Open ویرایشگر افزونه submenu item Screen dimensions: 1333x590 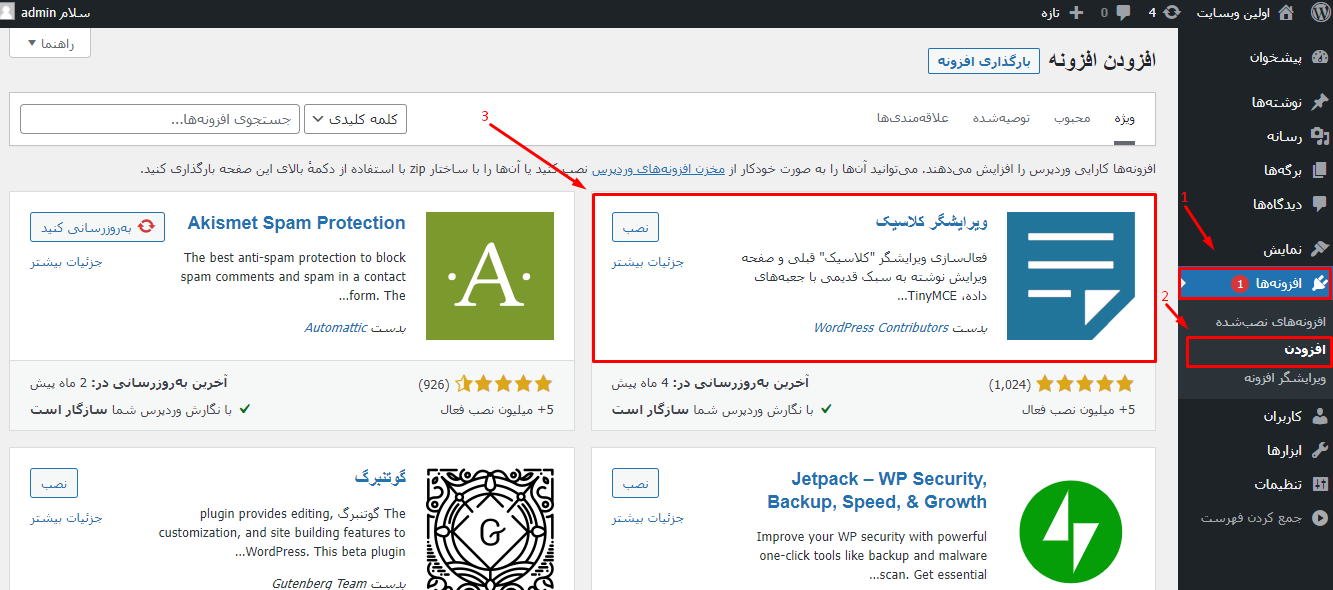coord(1284,378)
